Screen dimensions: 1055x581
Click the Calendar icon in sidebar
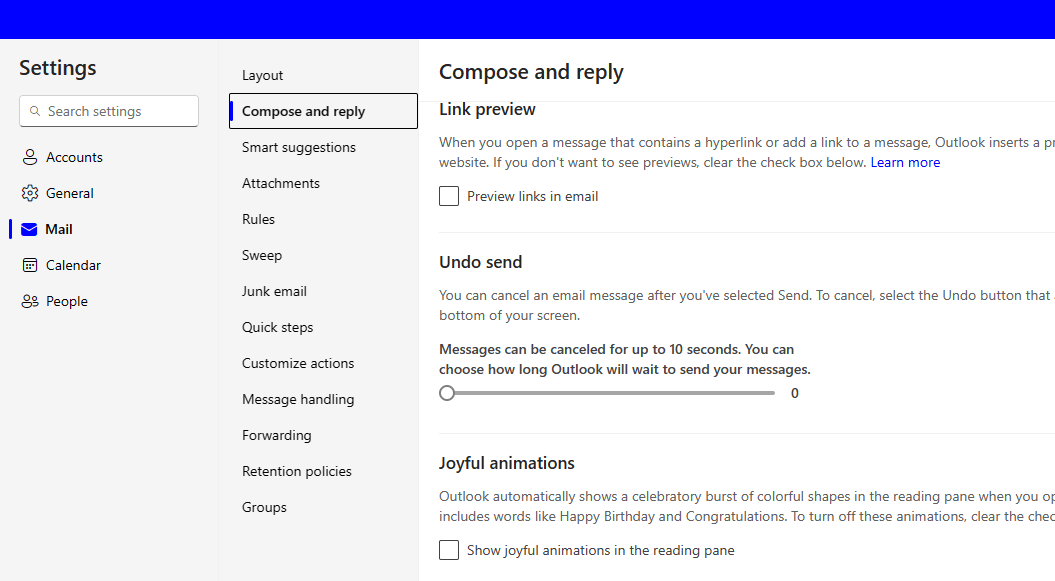(30, 265)
